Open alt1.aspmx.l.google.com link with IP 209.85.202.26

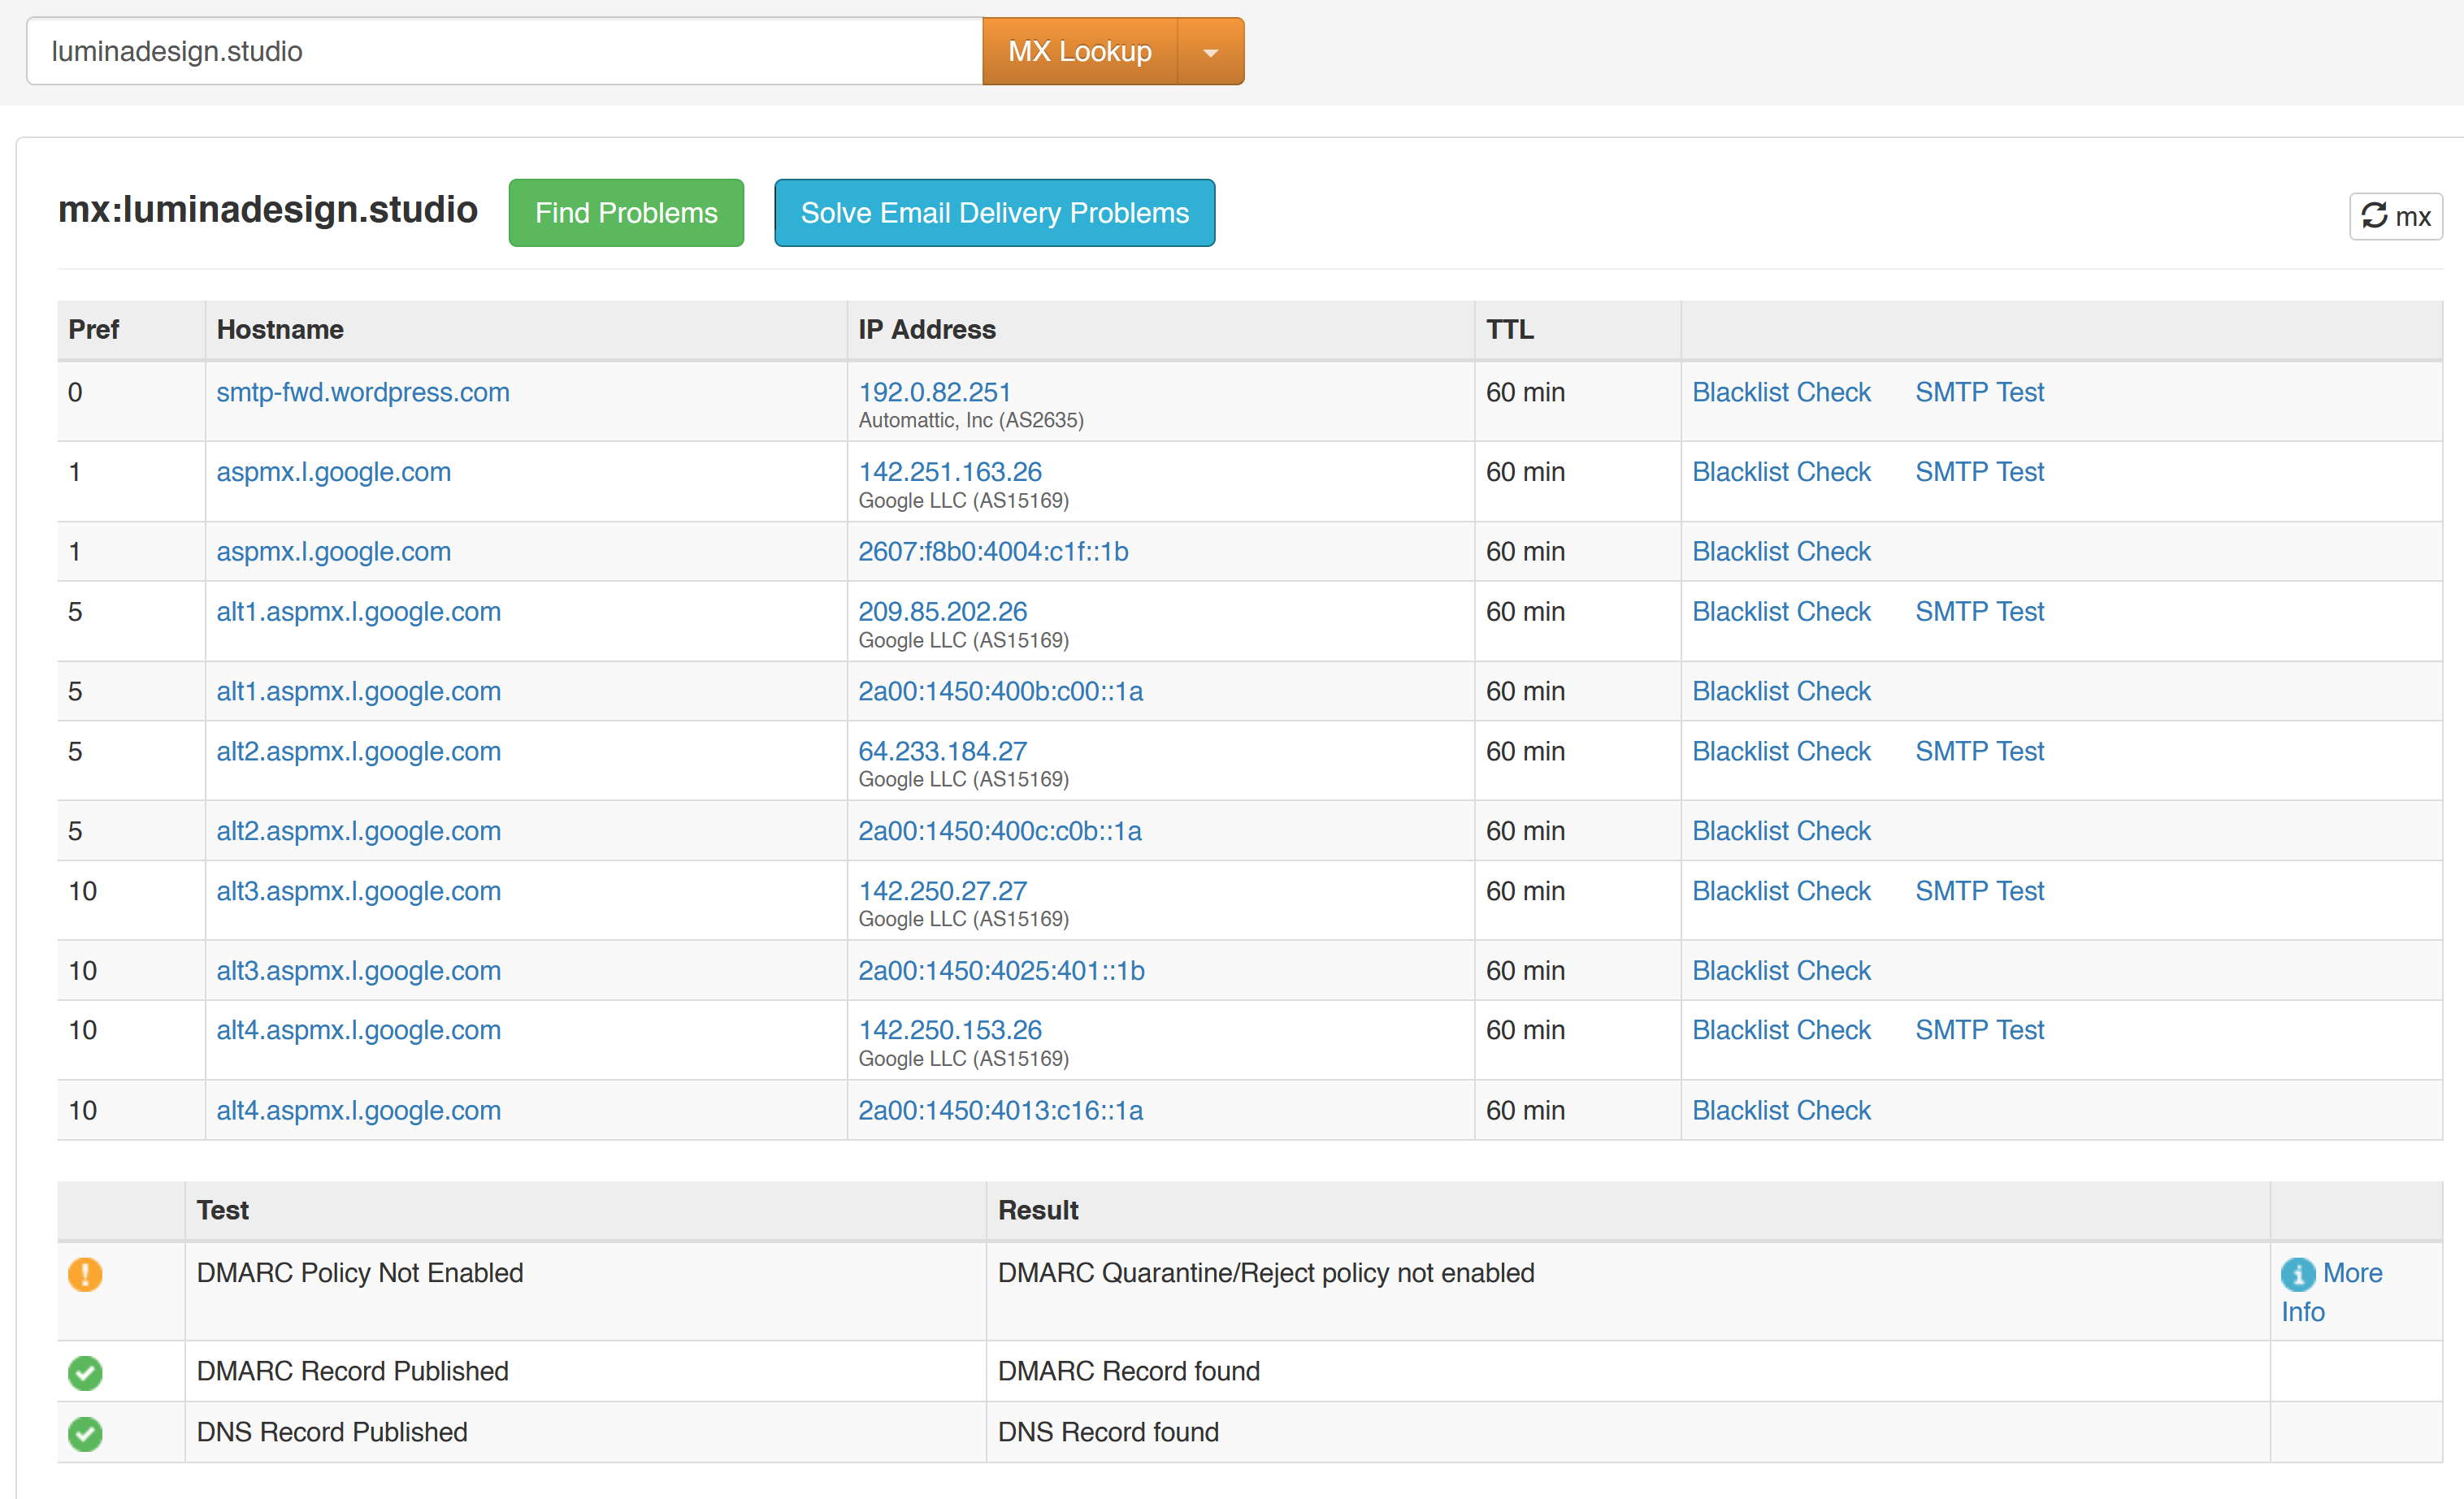[x=358, y=612]
